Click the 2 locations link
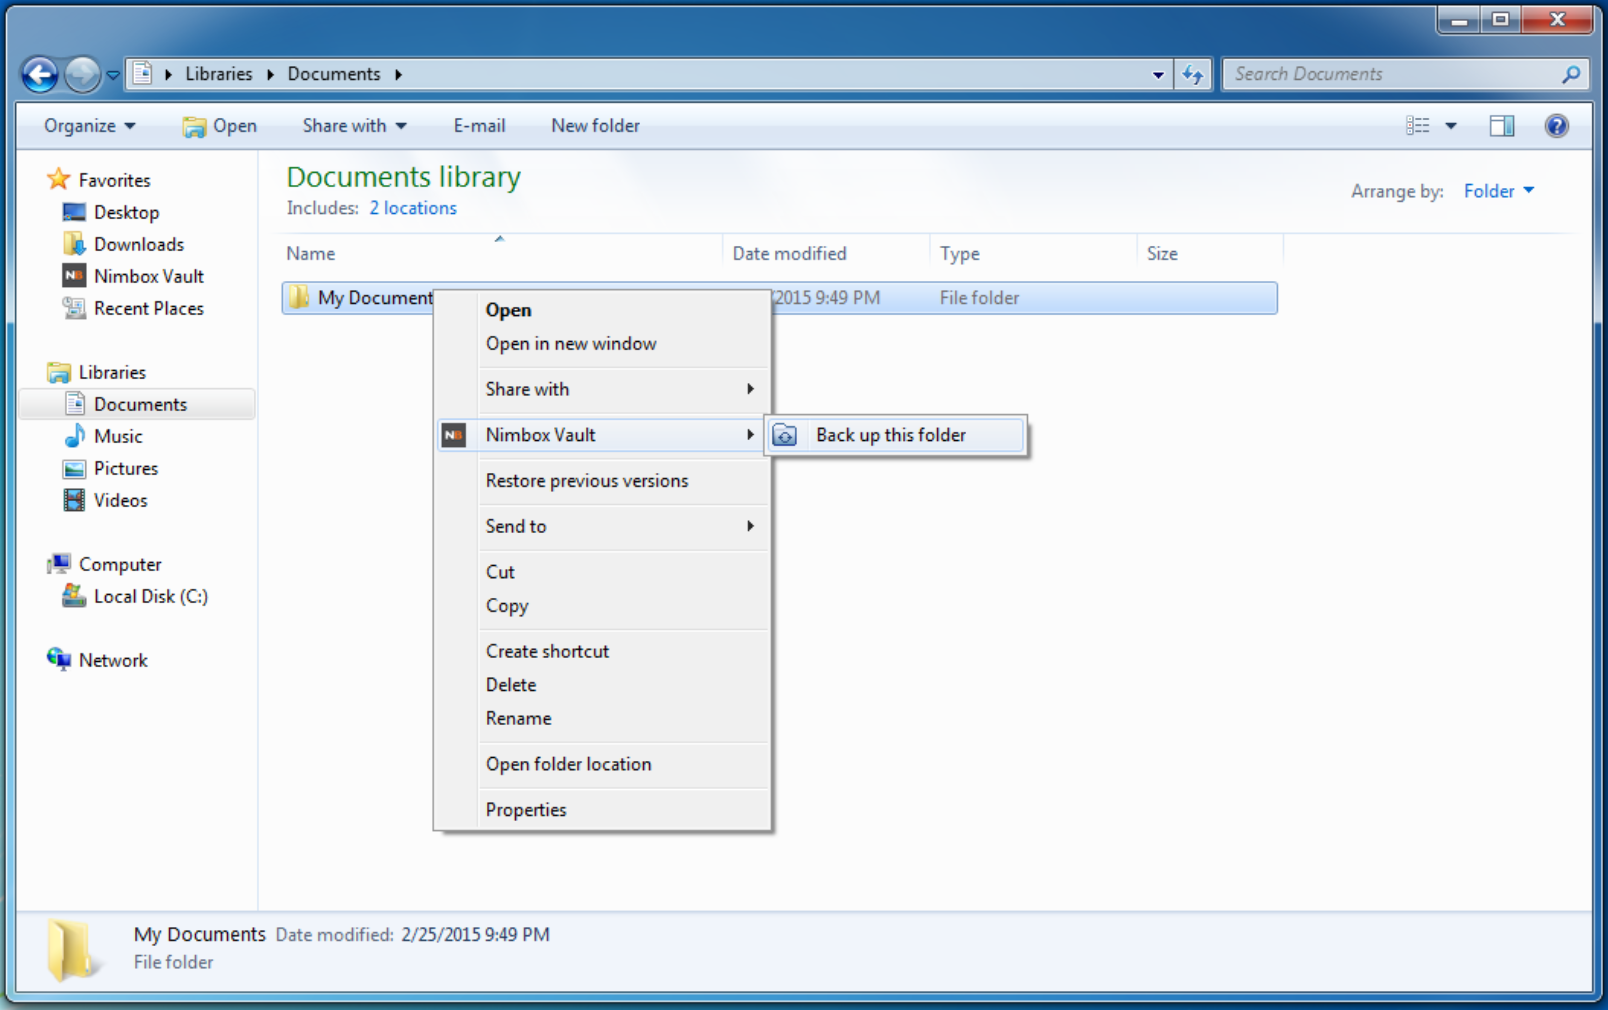Viewport: 1608px width, 1010px height. tap(412, 208)
